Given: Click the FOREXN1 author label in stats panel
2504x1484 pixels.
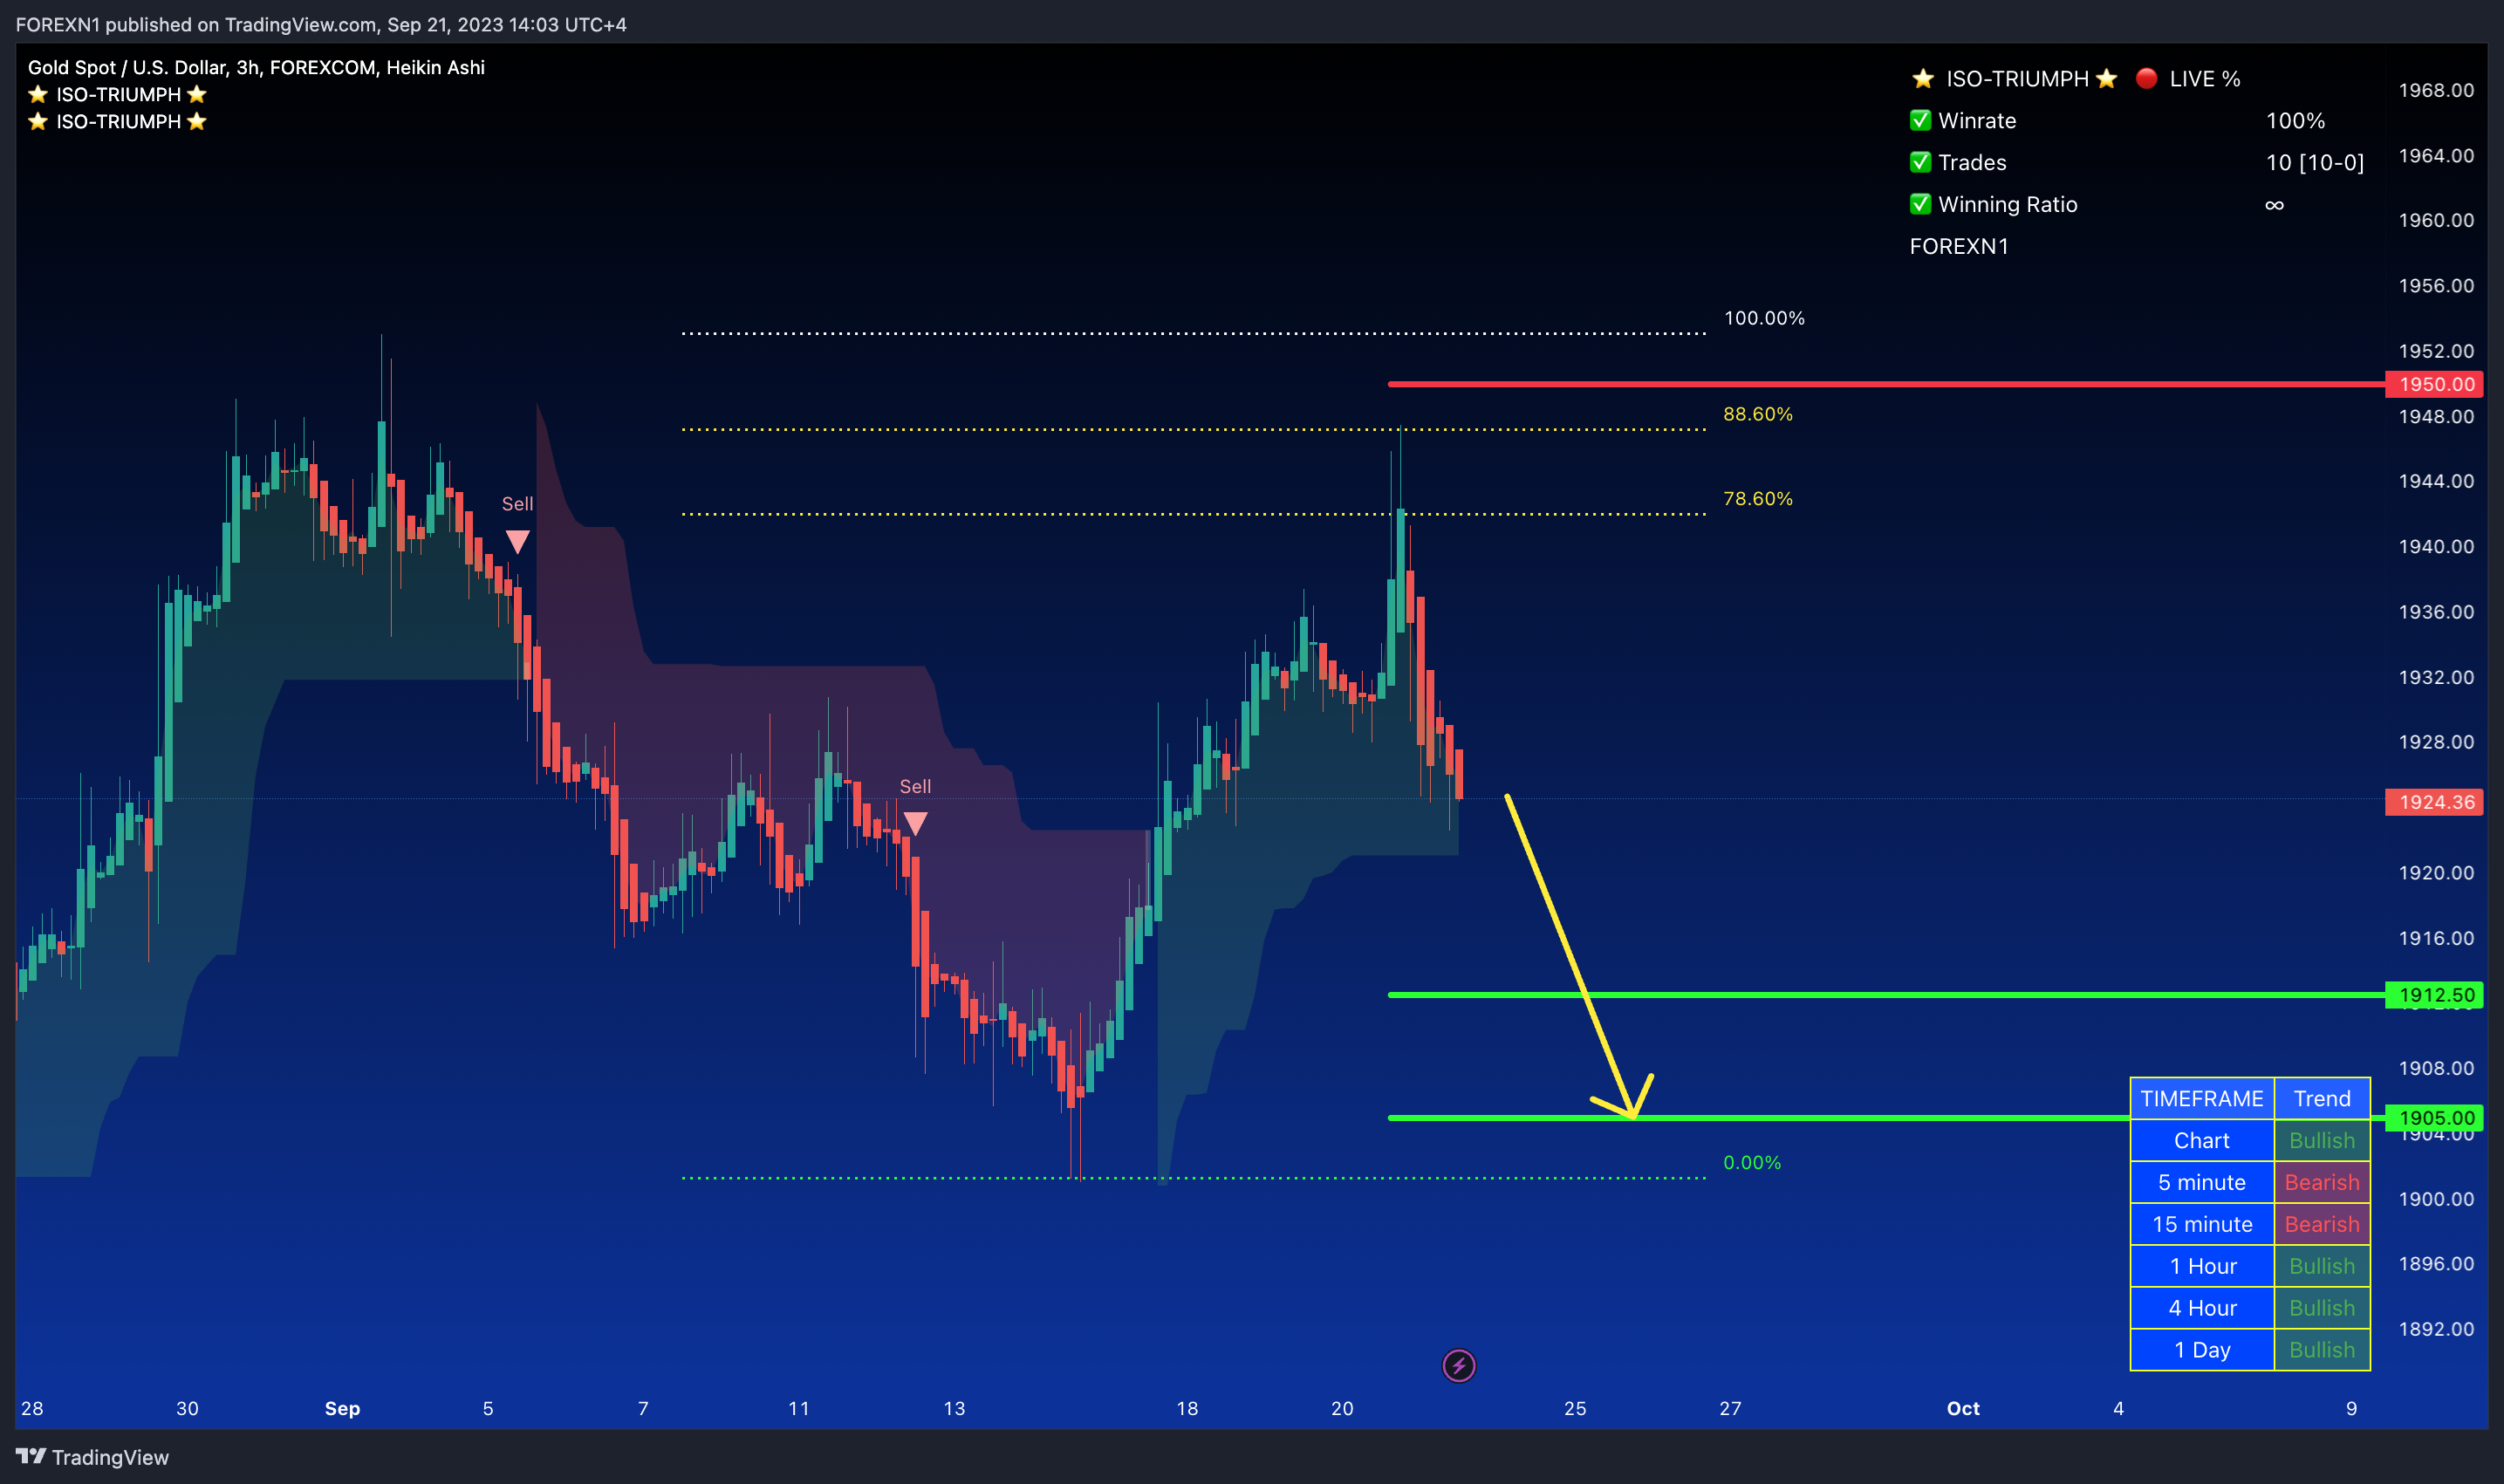Looking at the screenshot, I should point(1958,246).
